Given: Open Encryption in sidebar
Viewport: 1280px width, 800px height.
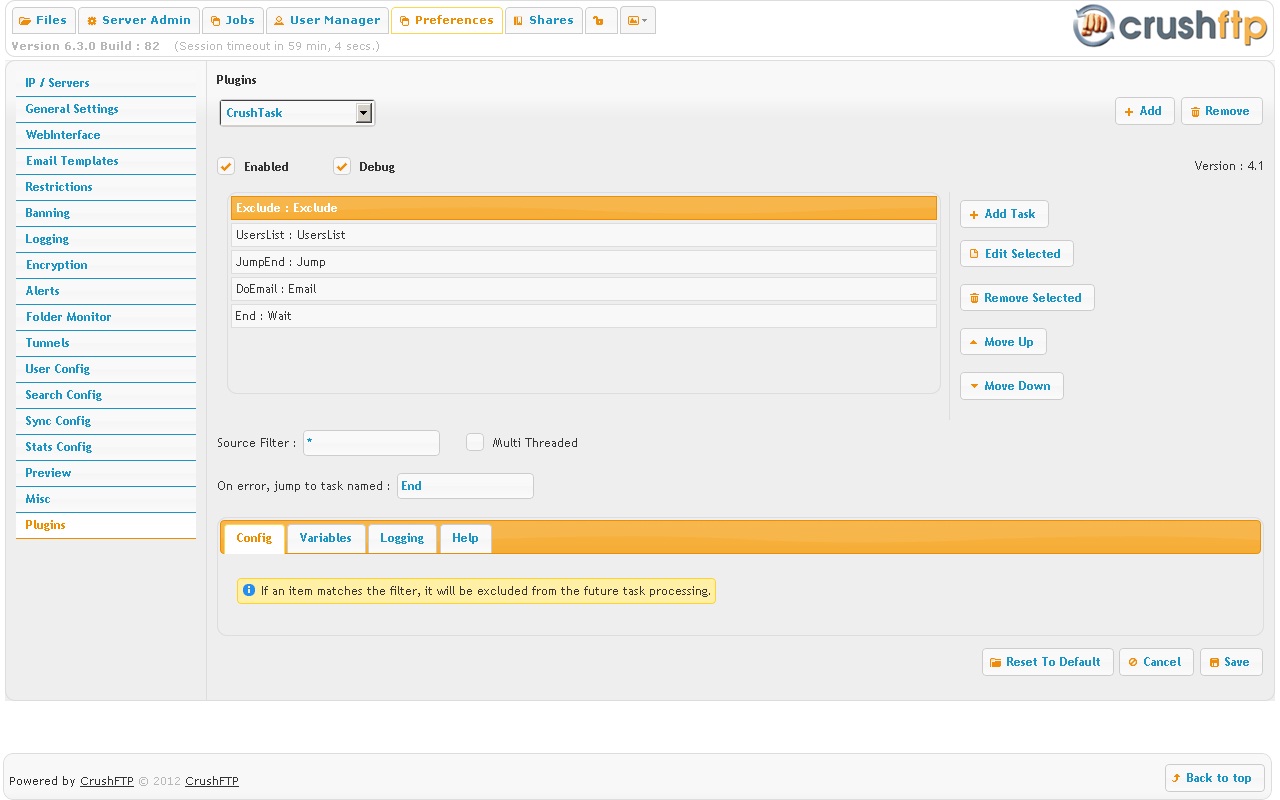Looking at the screenshot, I should point(106,265).
